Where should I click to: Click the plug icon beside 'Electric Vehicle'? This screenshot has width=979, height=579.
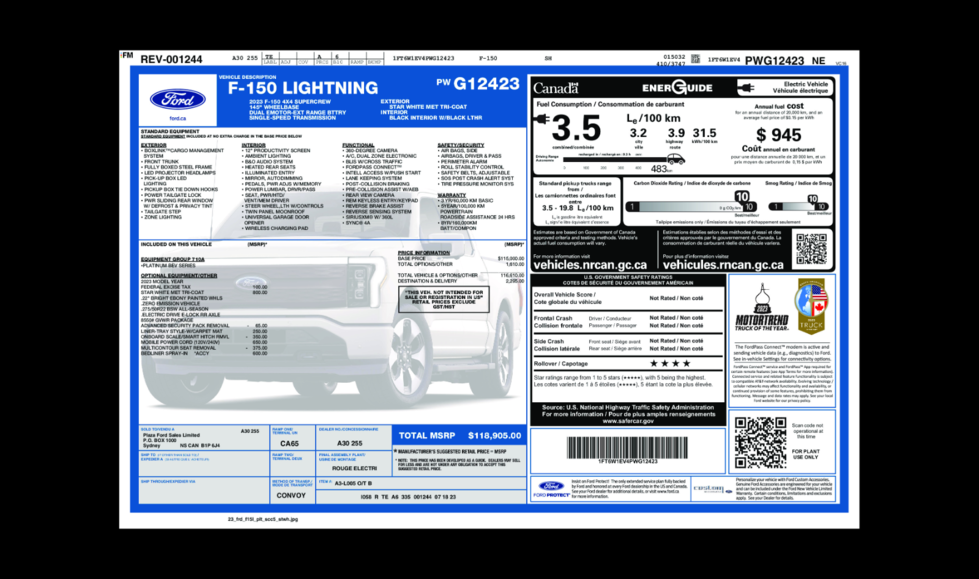[745, 87]
